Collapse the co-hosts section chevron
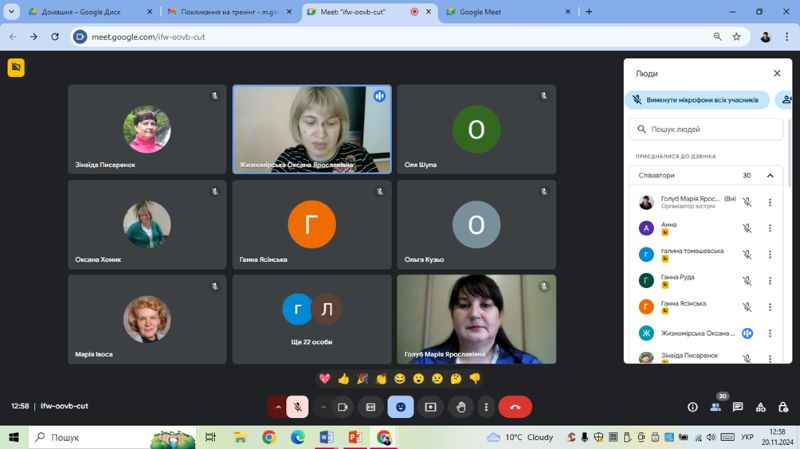 pyautogui.click(x=770, y=176)
